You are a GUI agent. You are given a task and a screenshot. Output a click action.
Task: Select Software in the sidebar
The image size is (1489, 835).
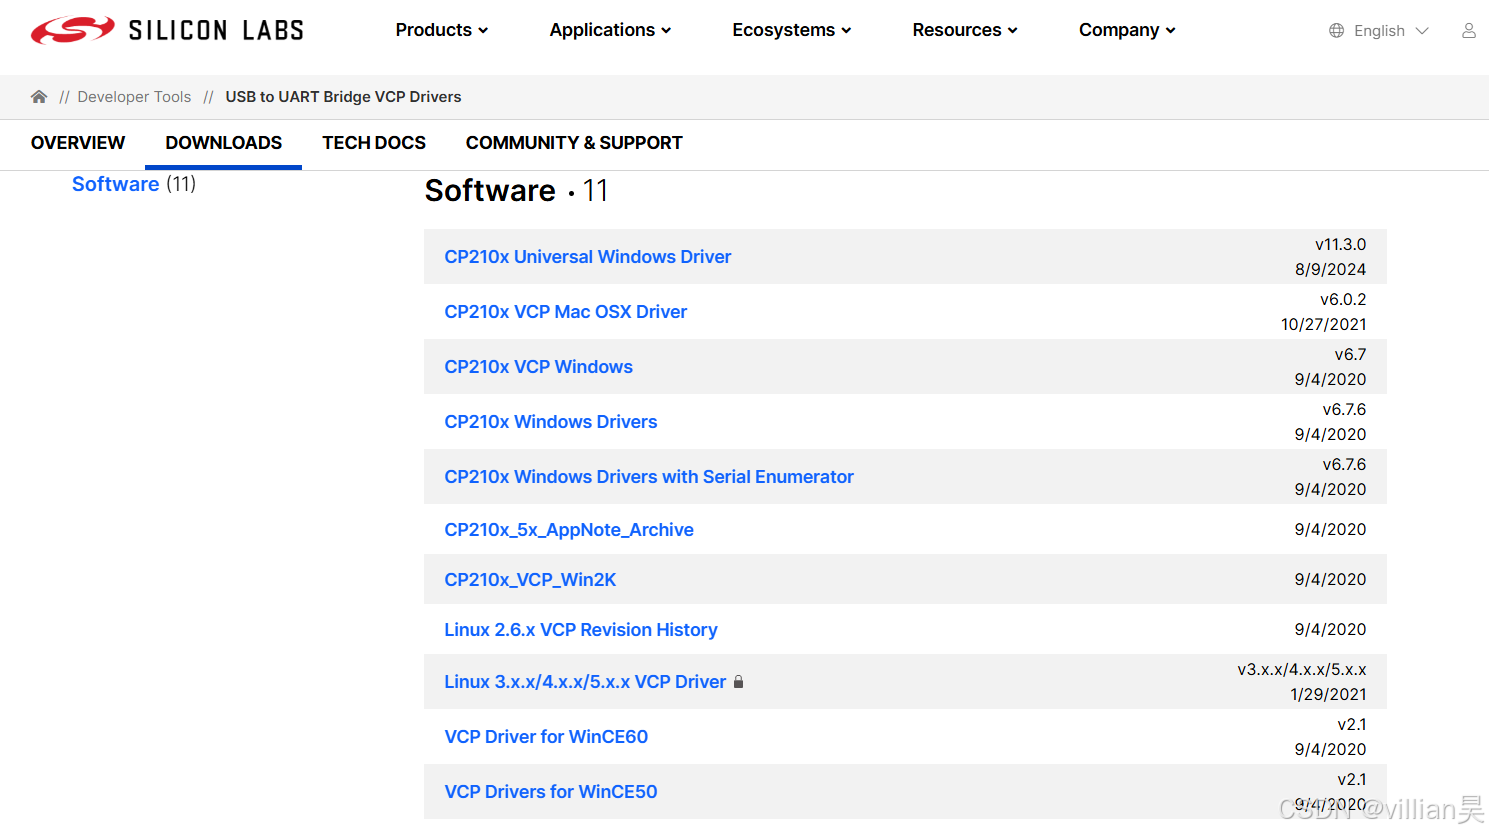[115, 183]
